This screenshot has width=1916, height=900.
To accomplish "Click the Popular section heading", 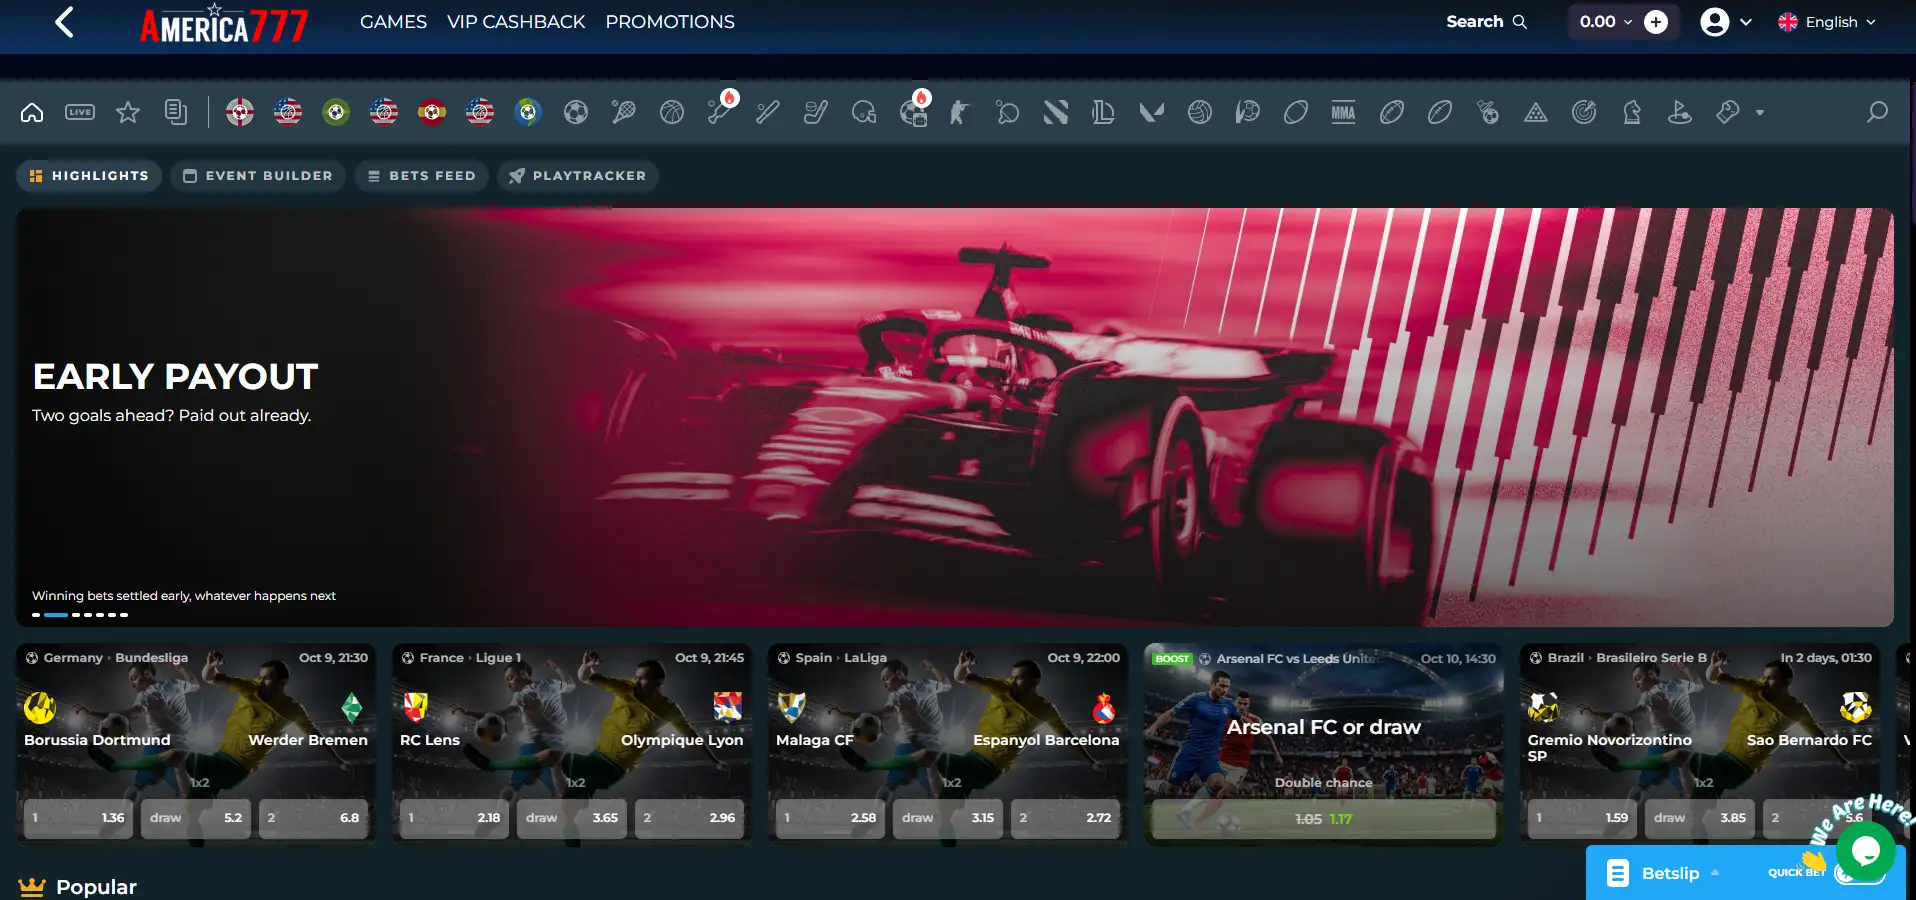I will pos(96,887).
